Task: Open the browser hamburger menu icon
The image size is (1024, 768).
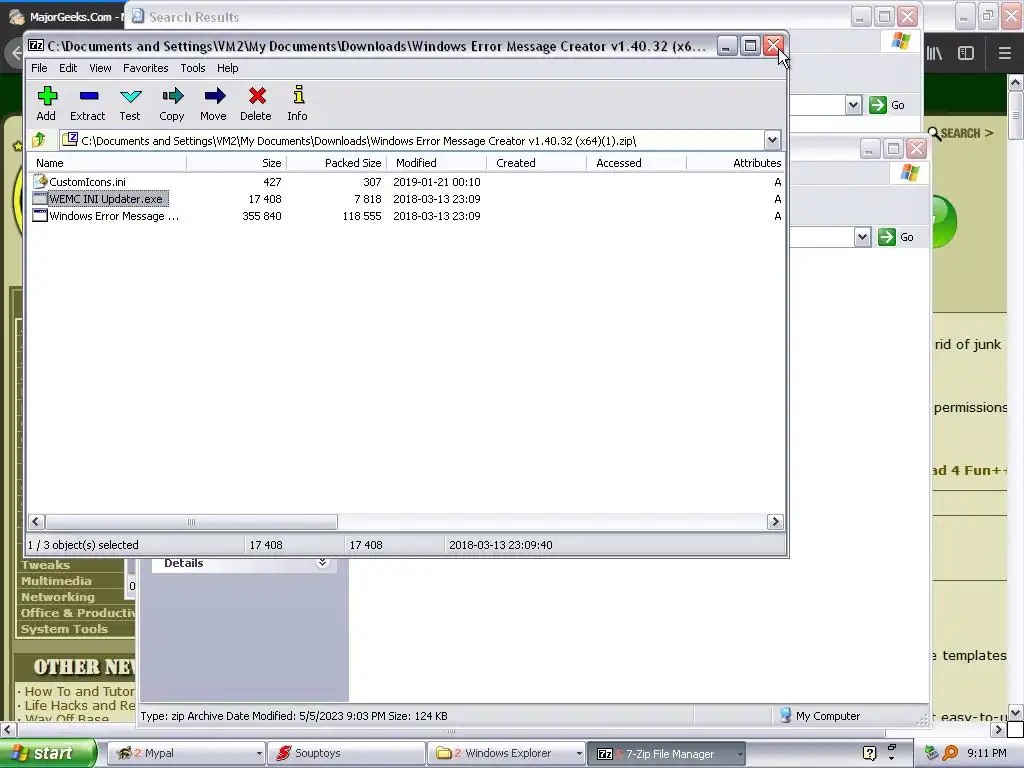Action: 1004,54
